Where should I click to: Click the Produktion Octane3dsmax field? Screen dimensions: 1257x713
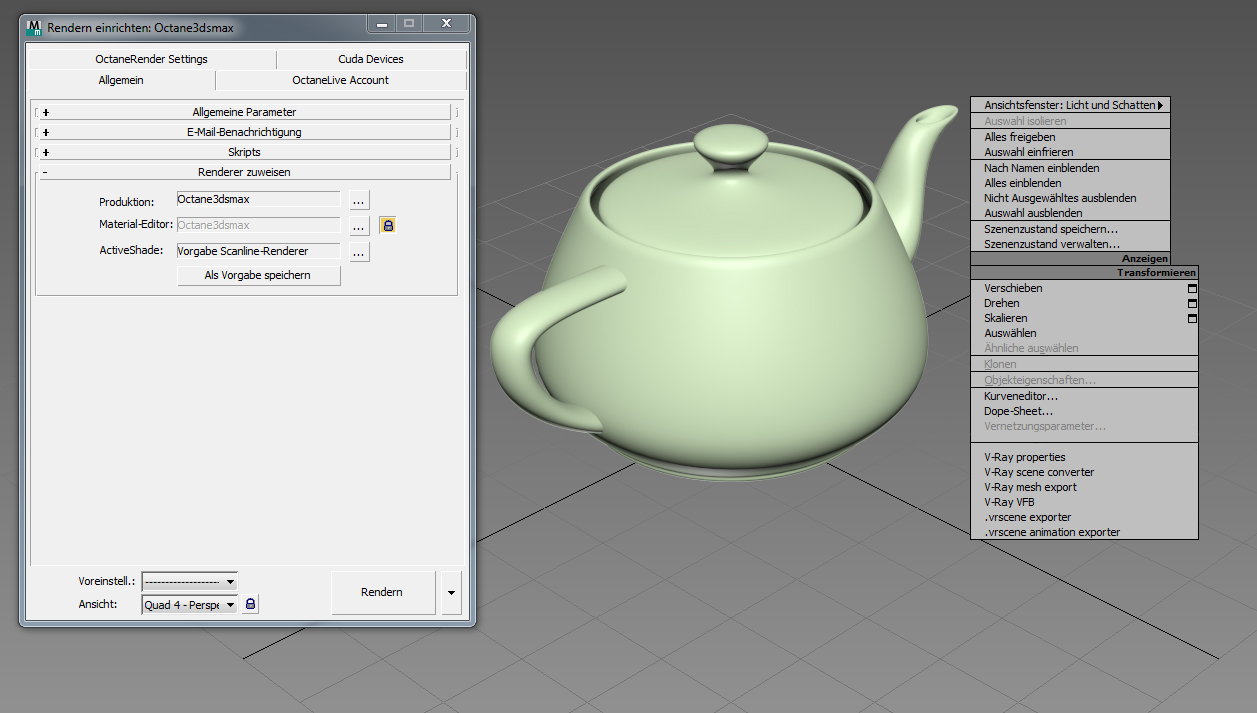[x=258, y=199]
